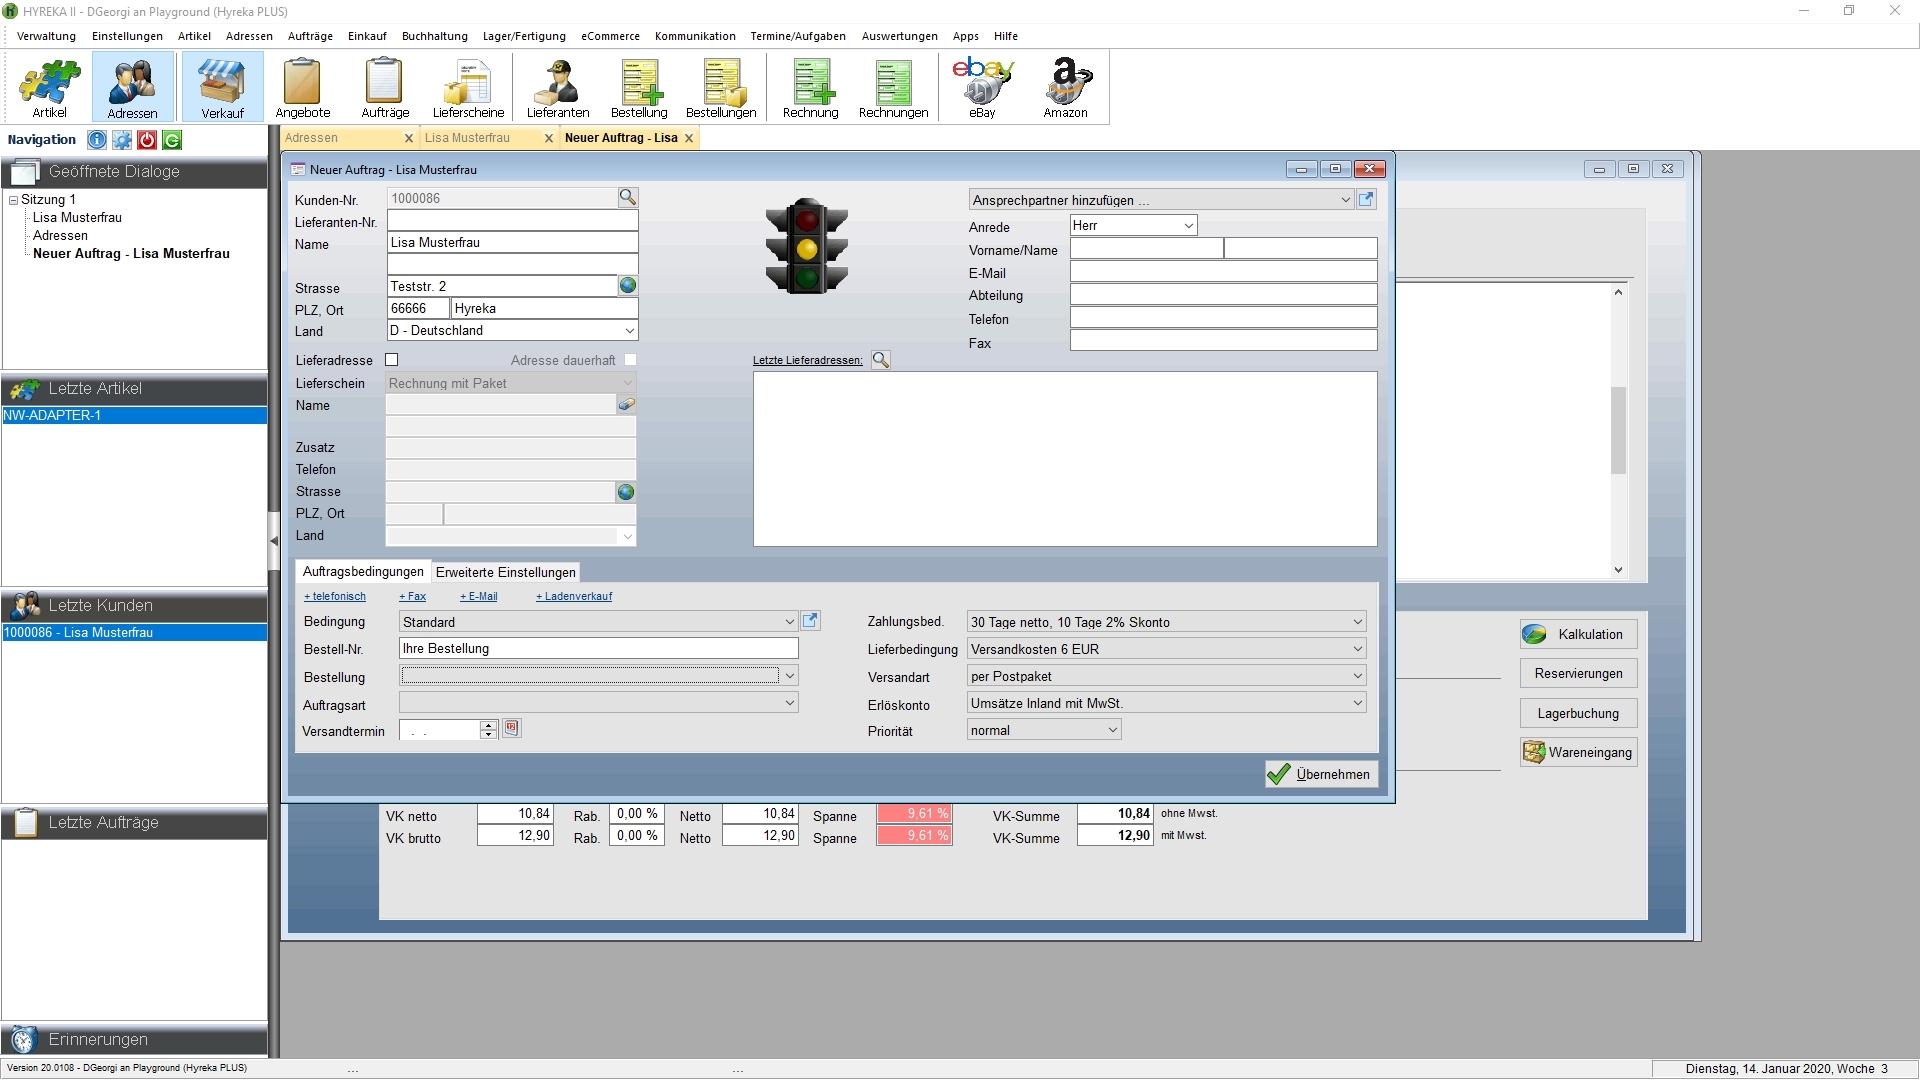
Task: Expand the Versandart dropdown
Action: click(x=1357, y=676)
